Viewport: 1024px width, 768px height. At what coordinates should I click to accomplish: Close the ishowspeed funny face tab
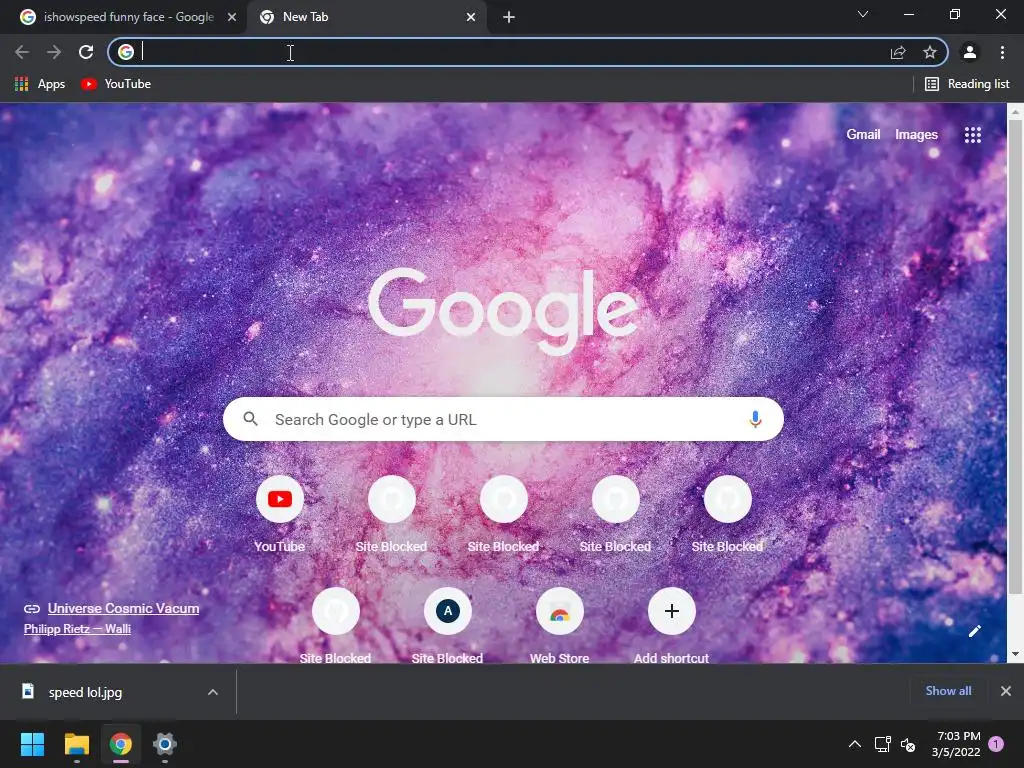pyautogui.click(x=232, y=18)
